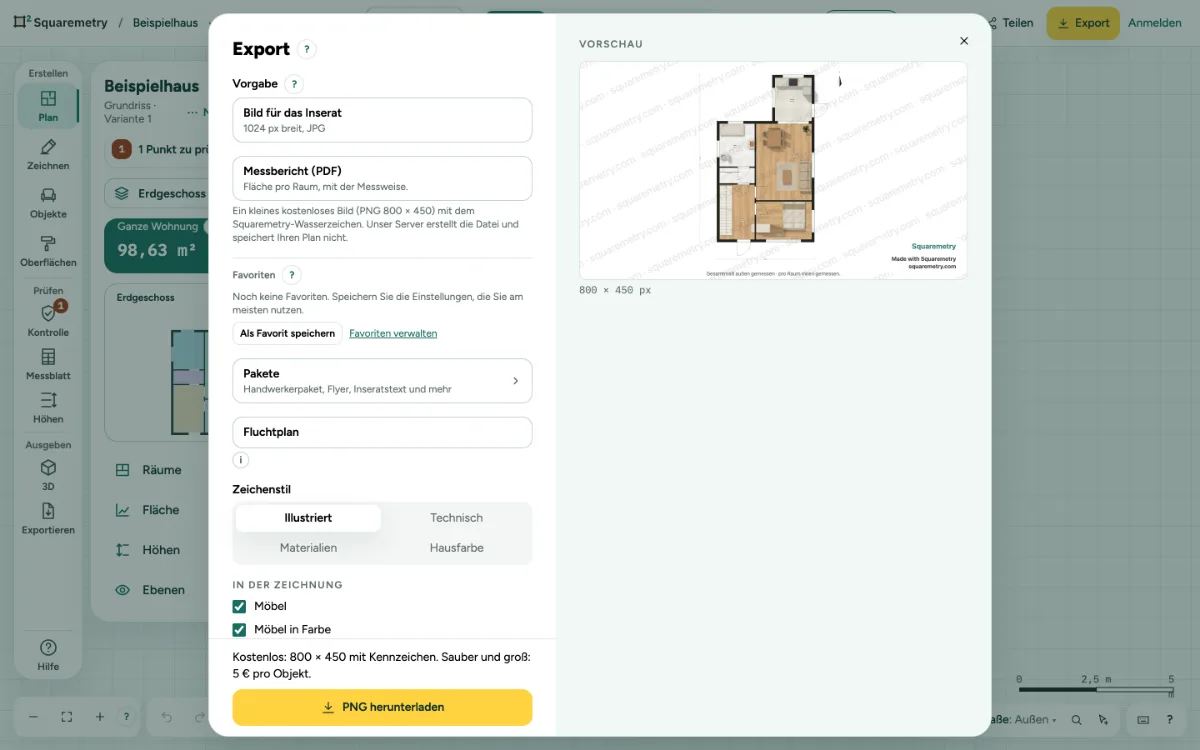The image size is (1200, 750).
Task: Click the search magnifier icon bottom right
Action: (x=1076, y=719)
